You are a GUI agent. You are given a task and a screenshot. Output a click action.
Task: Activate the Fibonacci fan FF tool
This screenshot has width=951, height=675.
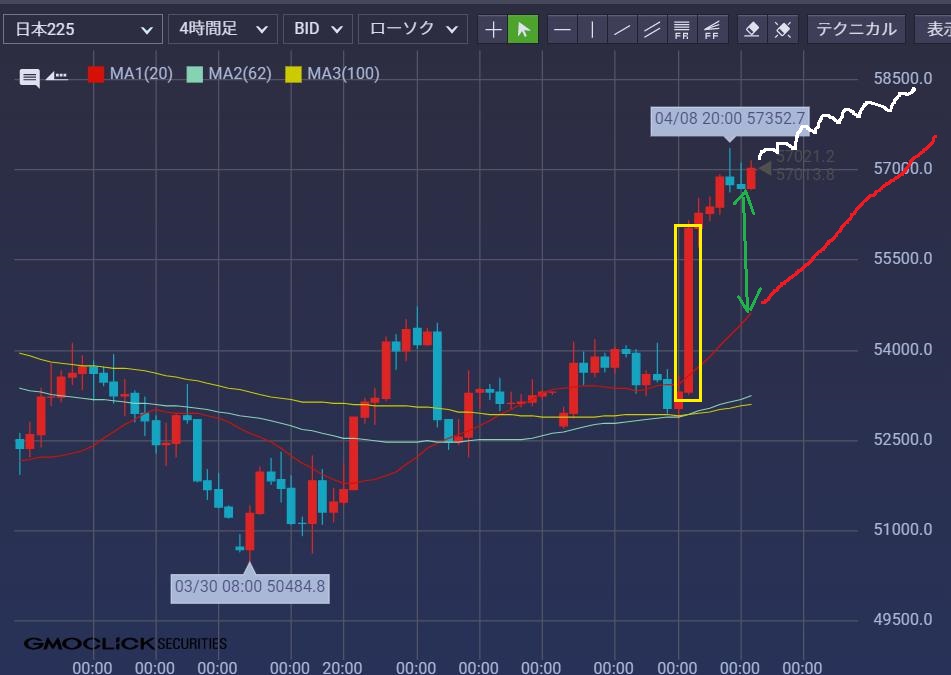point(712,29)
